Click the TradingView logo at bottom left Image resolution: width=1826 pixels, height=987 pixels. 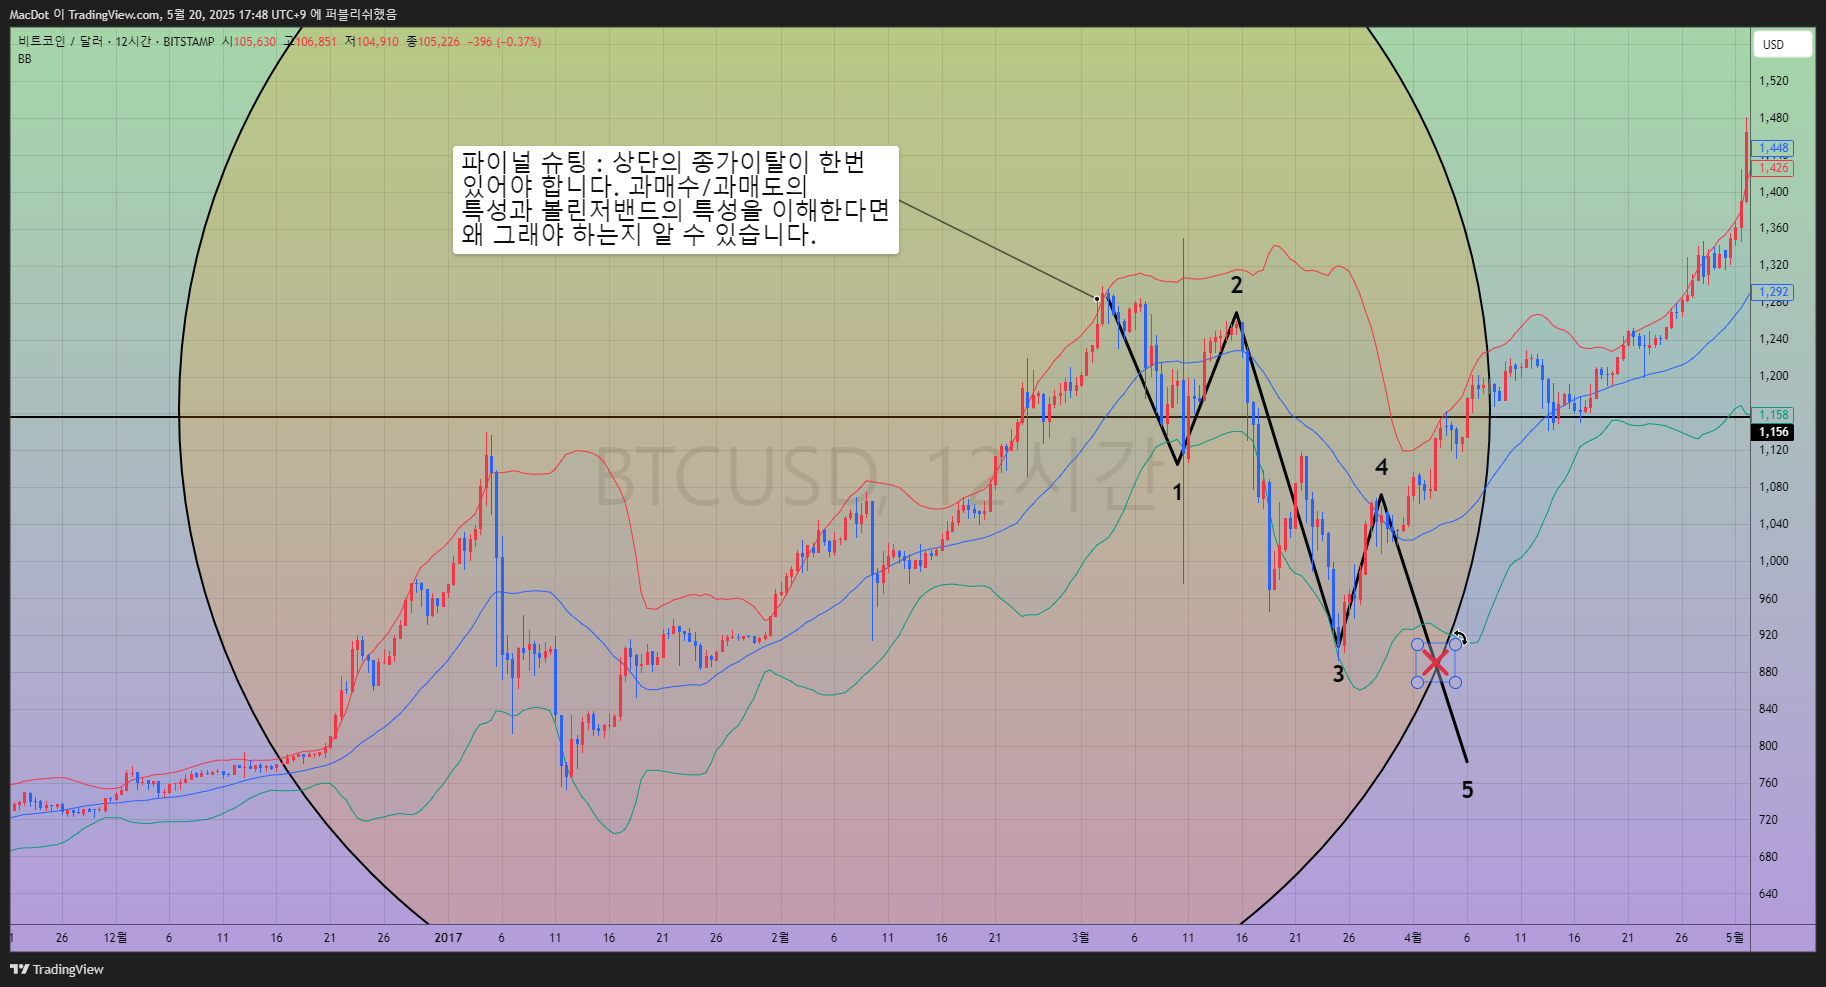tap(57, 969)
